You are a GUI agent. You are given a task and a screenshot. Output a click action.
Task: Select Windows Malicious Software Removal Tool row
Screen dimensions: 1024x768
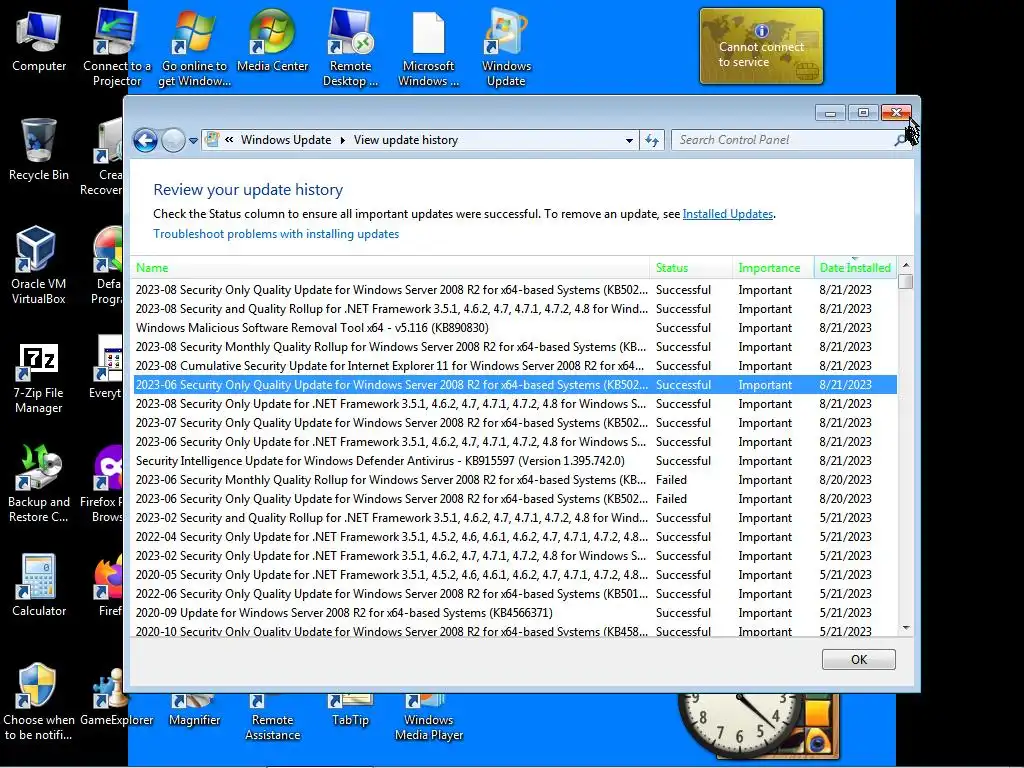point(515,328)
